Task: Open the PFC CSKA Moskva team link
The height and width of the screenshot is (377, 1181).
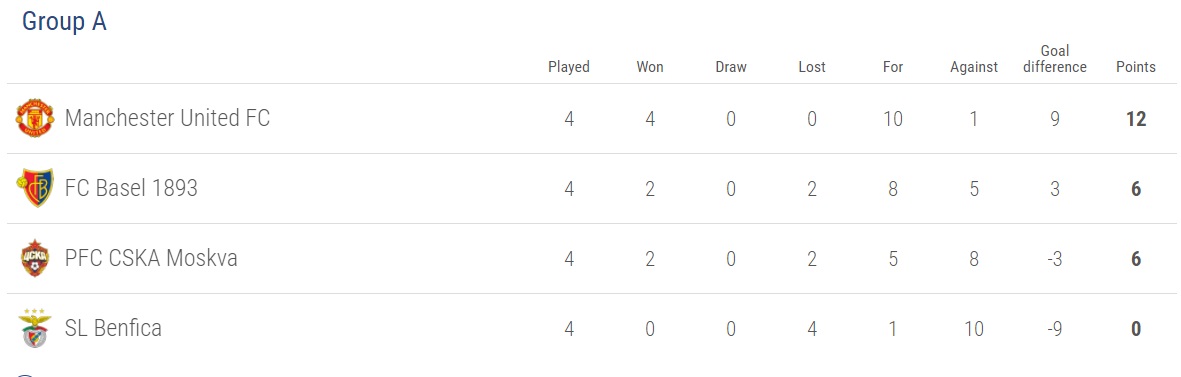Action: tap(151, 258)
